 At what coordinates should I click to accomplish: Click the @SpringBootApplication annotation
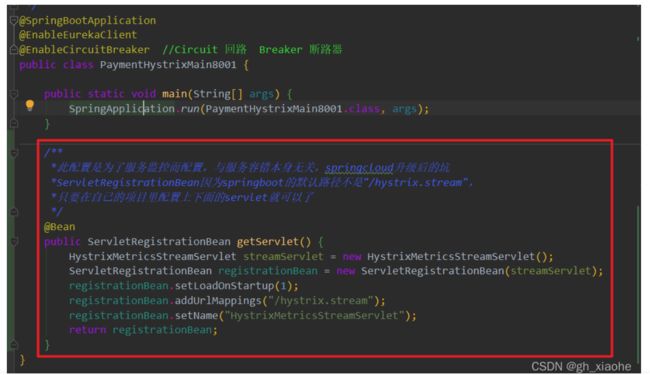(87, 20)
